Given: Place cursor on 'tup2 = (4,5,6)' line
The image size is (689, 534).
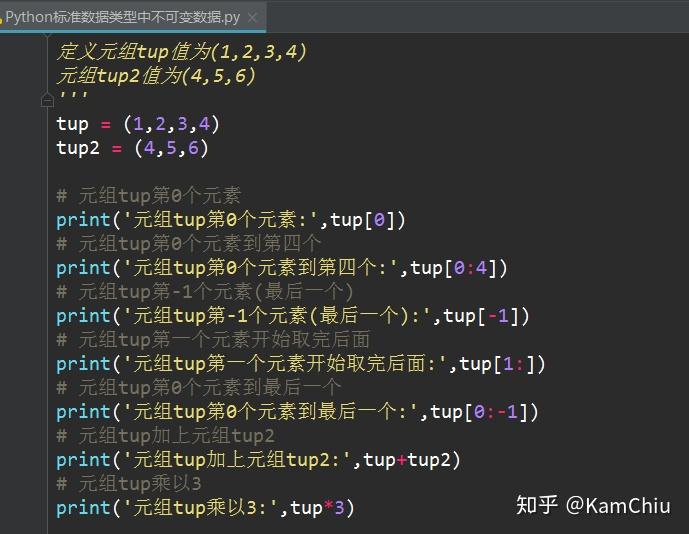Looking at the screenshot, I should (132, 148).
